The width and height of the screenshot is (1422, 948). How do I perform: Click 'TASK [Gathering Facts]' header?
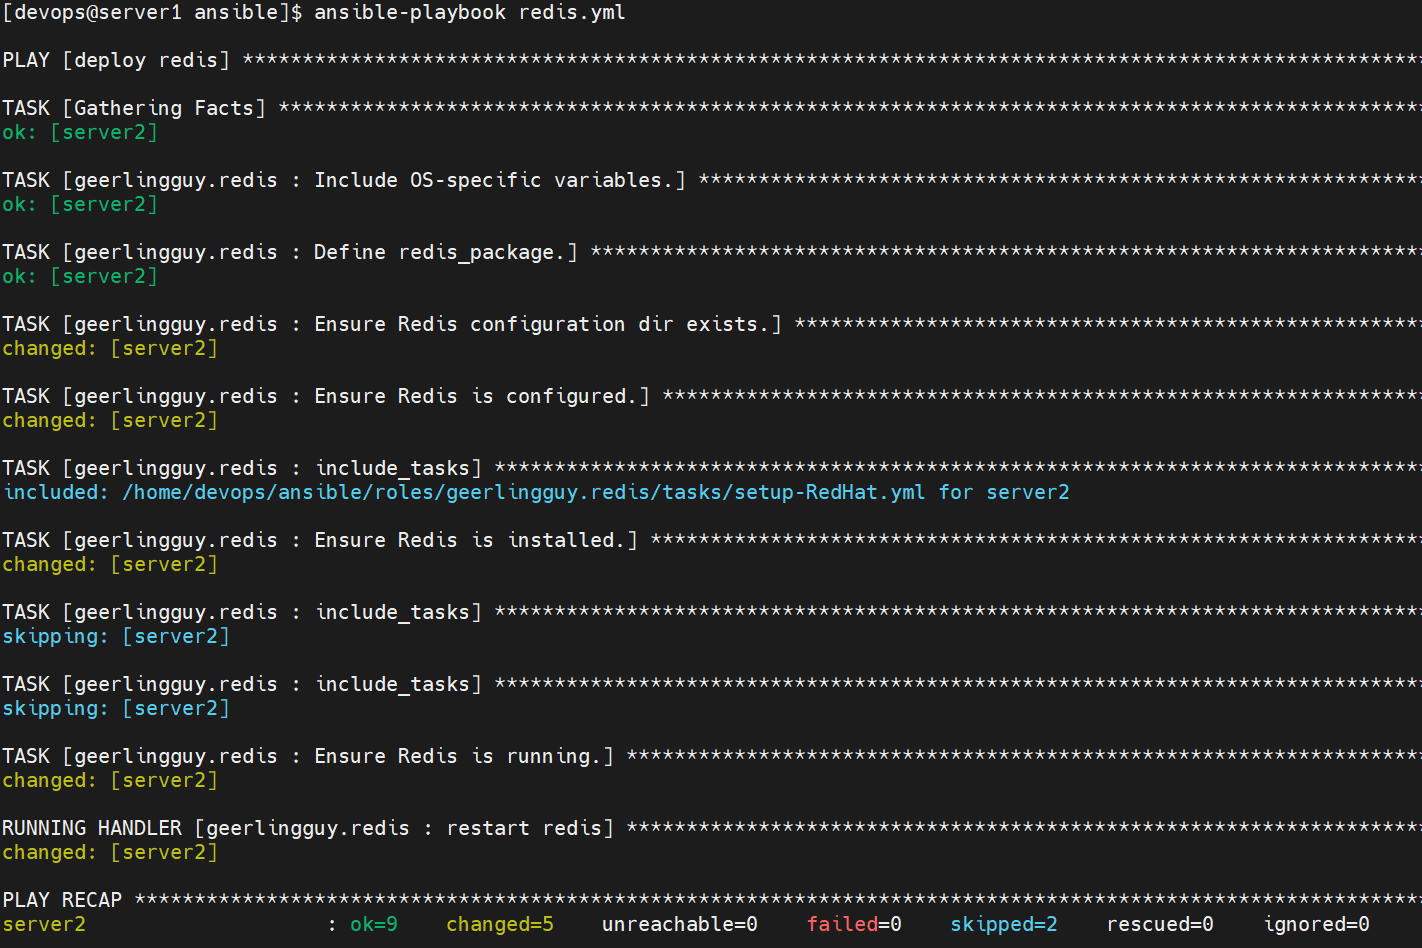point(134,108)
